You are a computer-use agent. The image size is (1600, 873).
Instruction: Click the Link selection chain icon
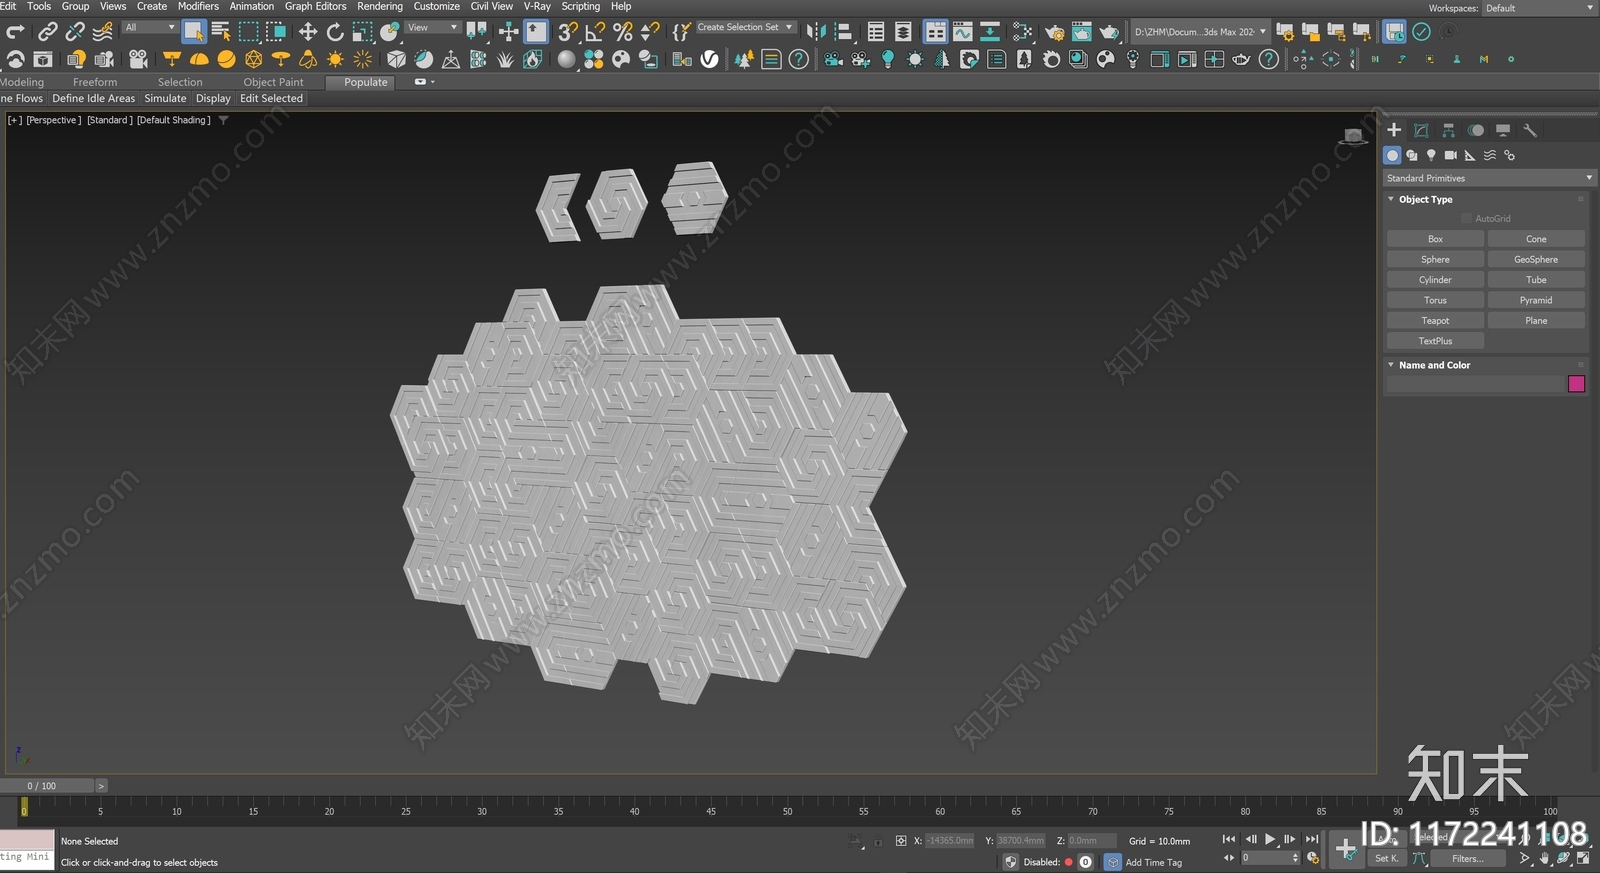tap(48, 32)
